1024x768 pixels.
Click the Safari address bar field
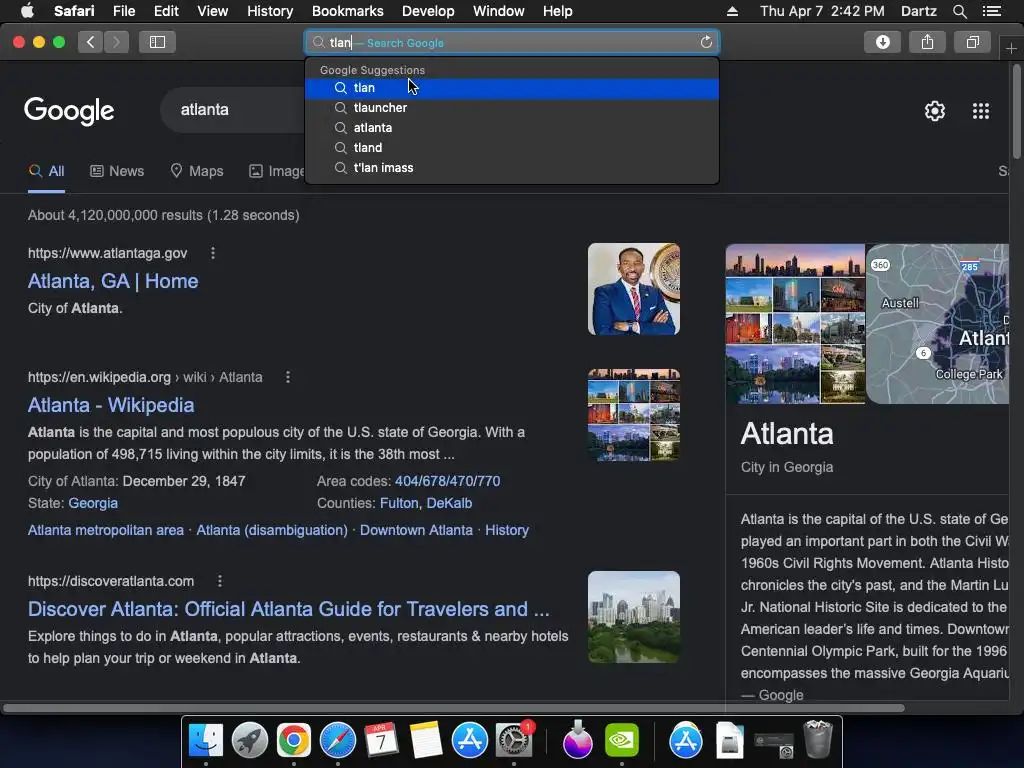[512, 42]
